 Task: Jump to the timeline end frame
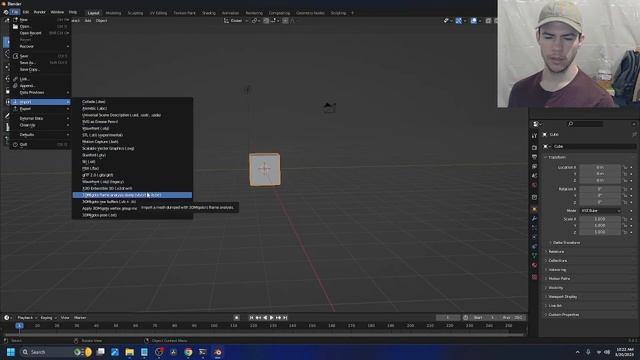(x=285, y=318)
